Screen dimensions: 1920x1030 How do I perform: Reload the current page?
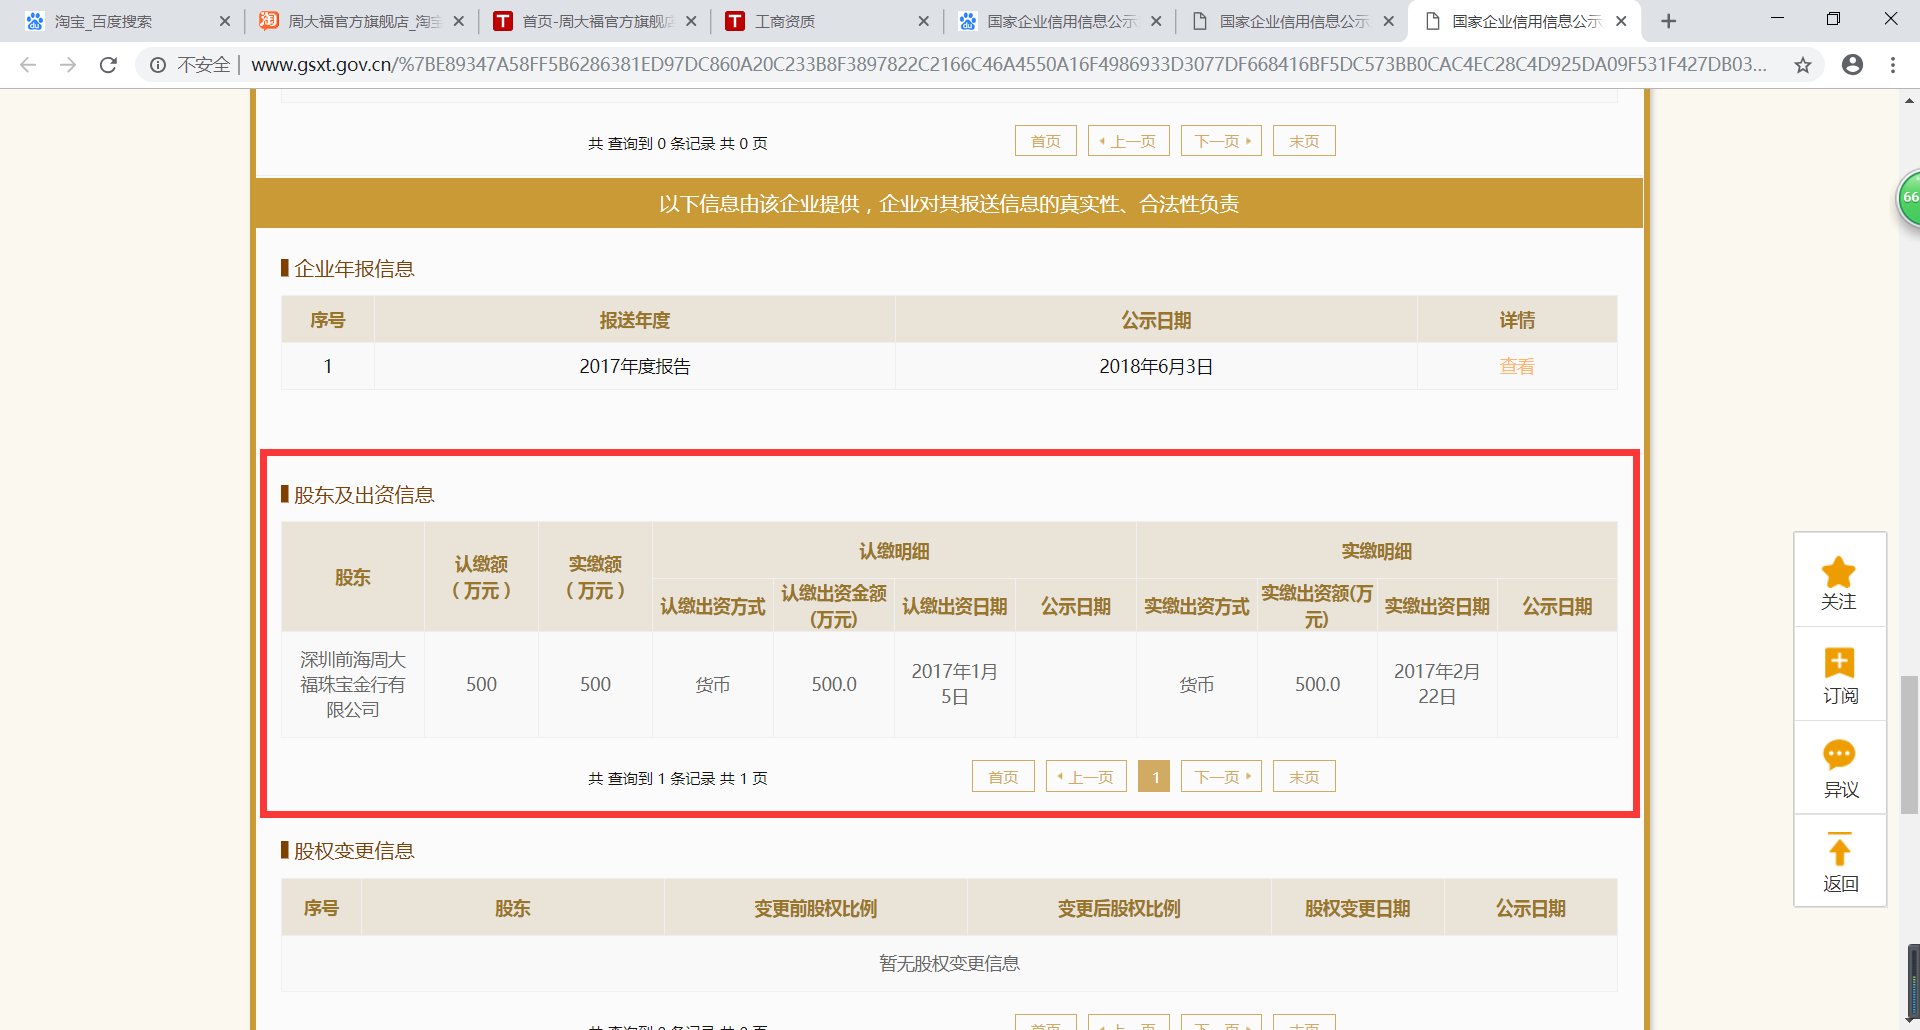tap(108, 65)
